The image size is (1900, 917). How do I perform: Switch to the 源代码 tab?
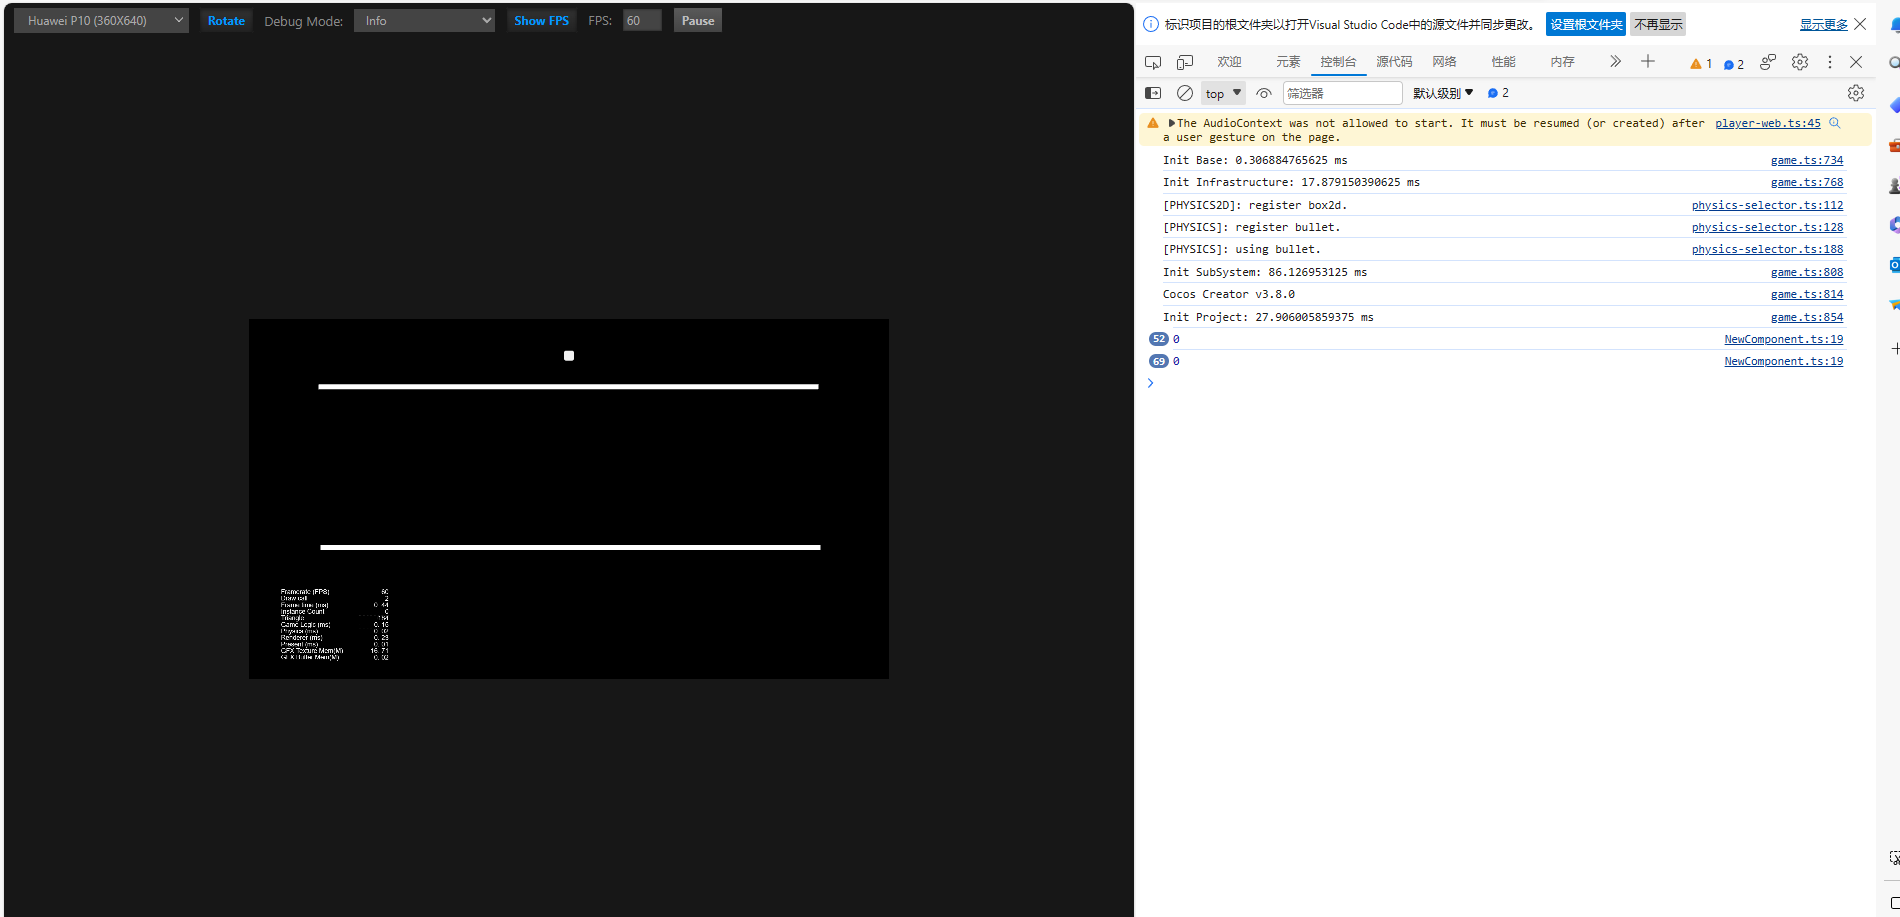[1394, 62]
